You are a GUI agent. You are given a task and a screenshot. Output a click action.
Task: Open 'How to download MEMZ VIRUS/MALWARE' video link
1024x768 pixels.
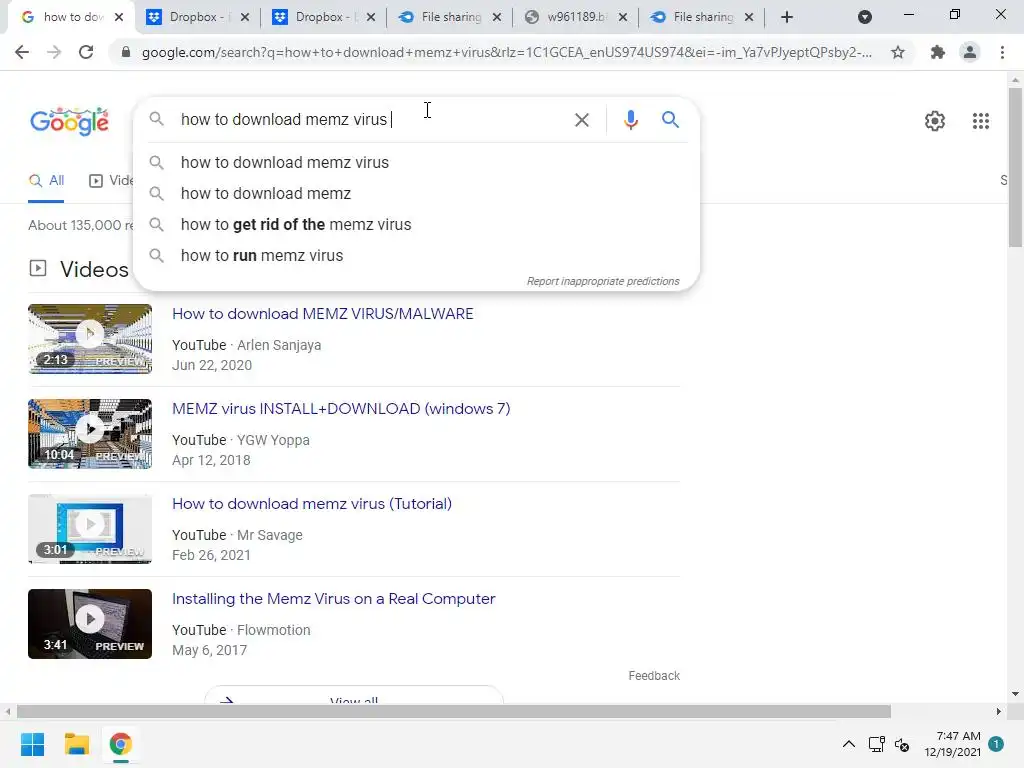point(323,314)
